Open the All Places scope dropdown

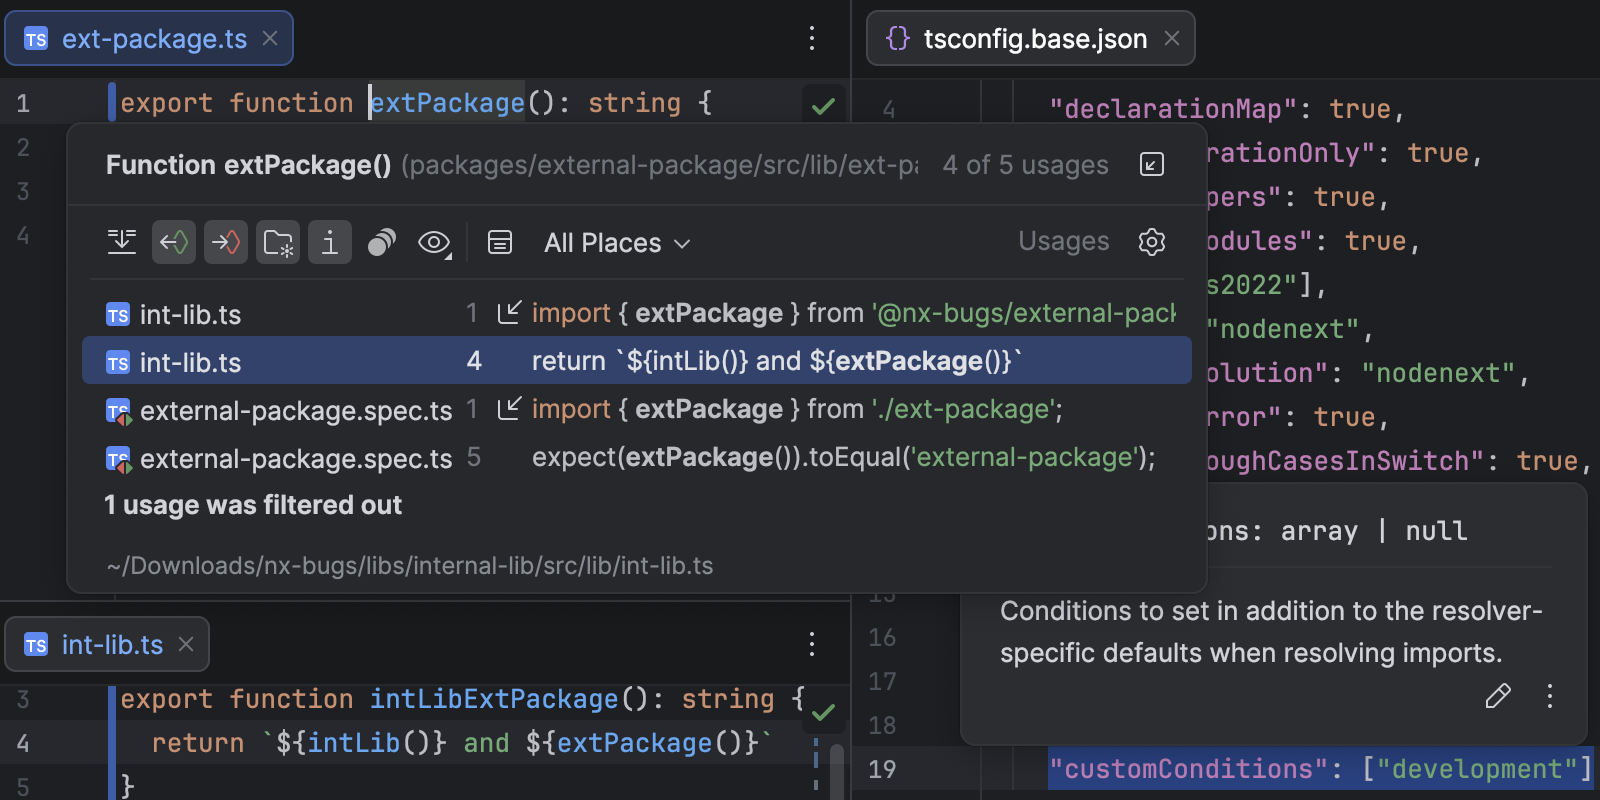point(617,243)
